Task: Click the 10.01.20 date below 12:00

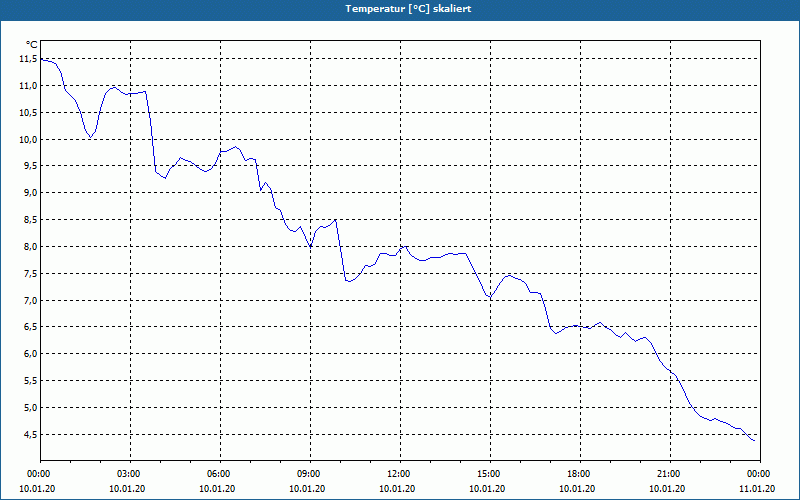Action: [397, 489]
